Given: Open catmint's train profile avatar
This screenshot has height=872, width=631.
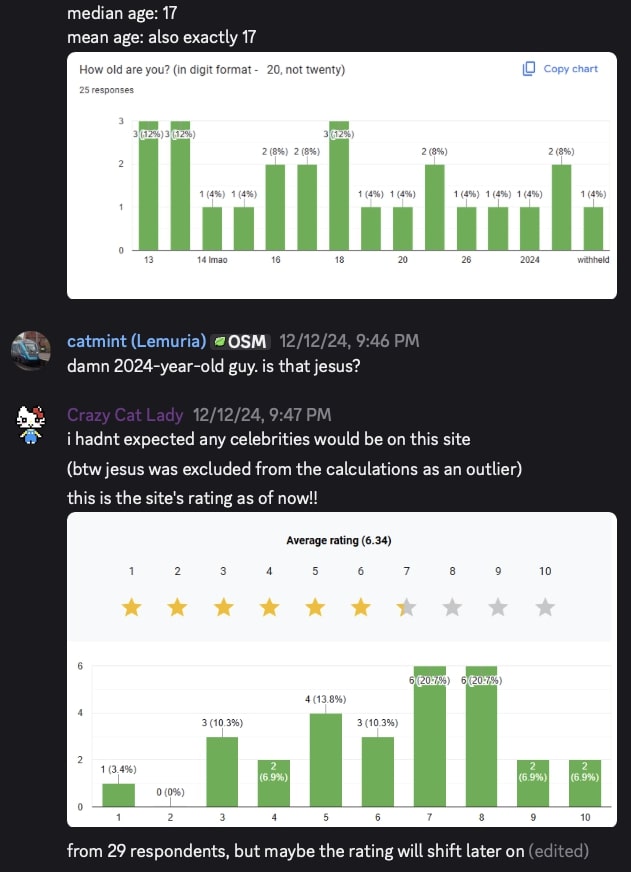Looking at the screenshot, I should (32, 350).
